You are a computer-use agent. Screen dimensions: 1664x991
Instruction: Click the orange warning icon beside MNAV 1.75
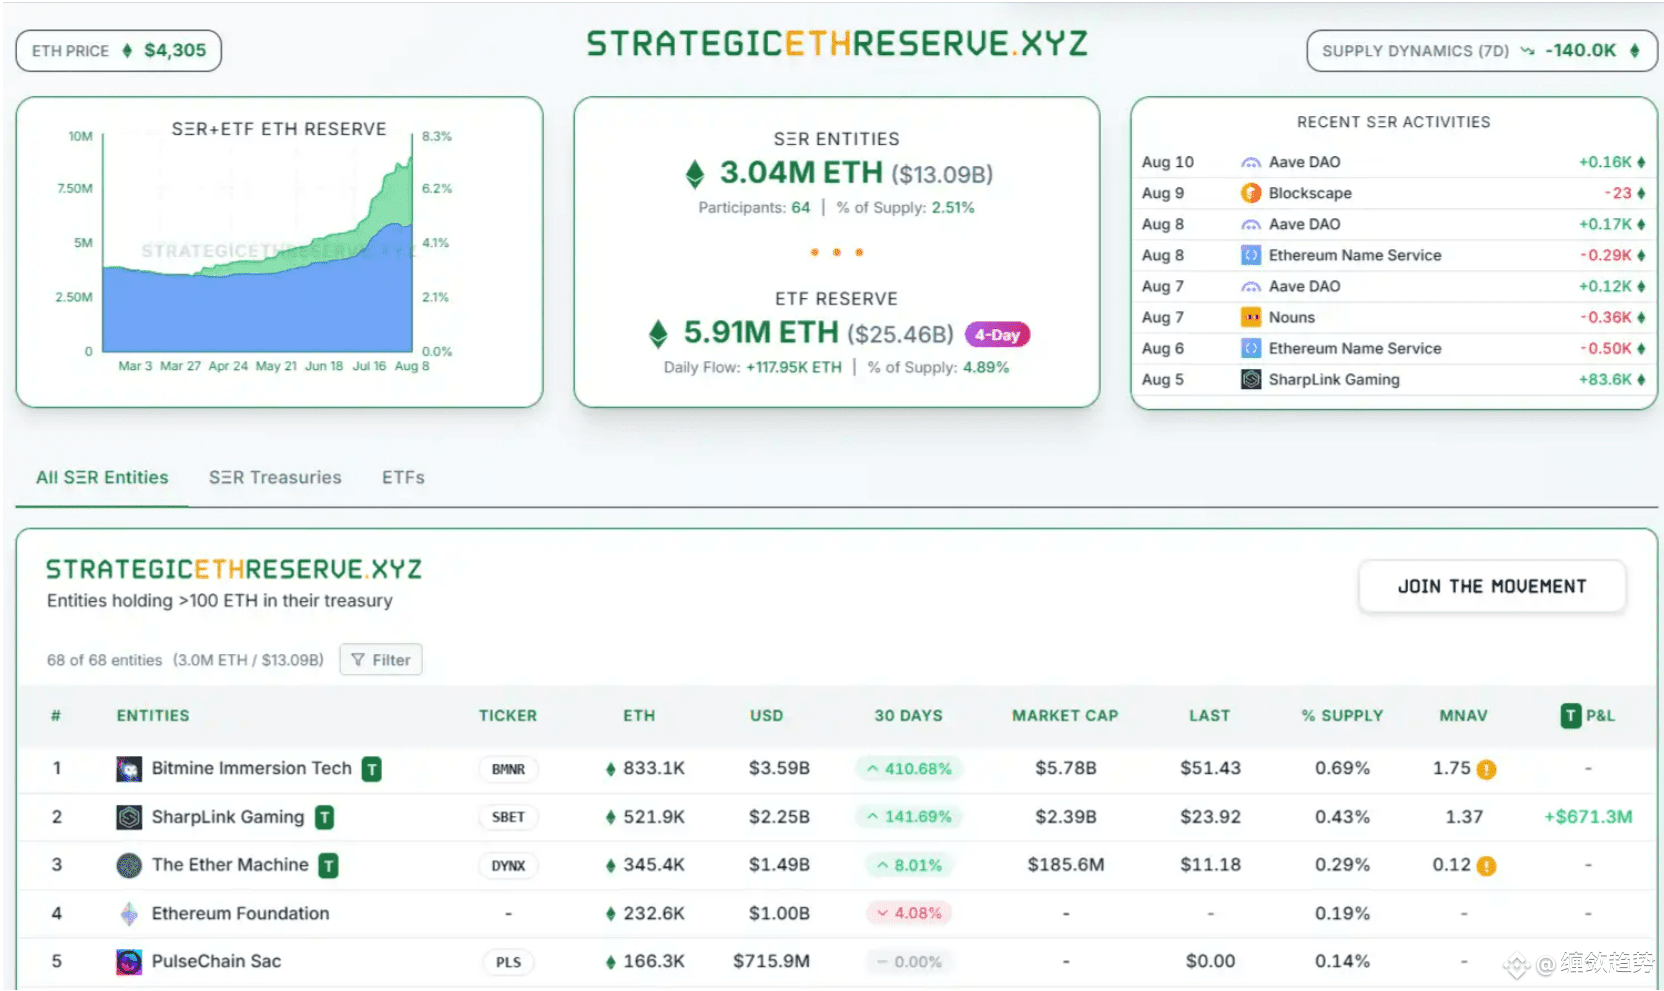[x=1487, y=769]
